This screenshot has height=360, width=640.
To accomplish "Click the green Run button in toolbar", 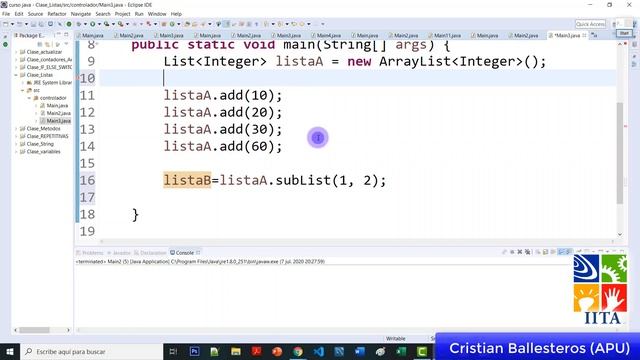I will [93, 24].
